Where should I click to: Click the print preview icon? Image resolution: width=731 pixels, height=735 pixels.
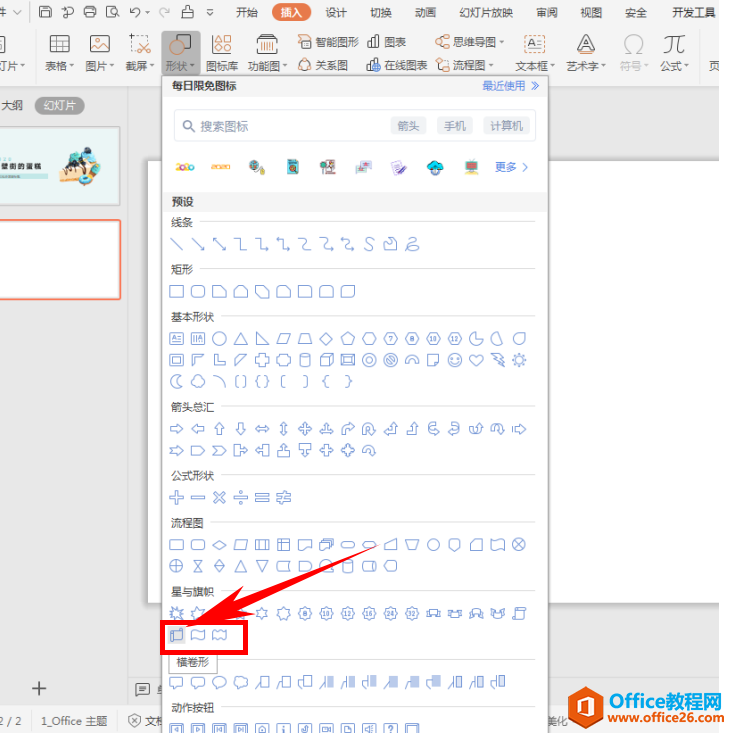113,12
